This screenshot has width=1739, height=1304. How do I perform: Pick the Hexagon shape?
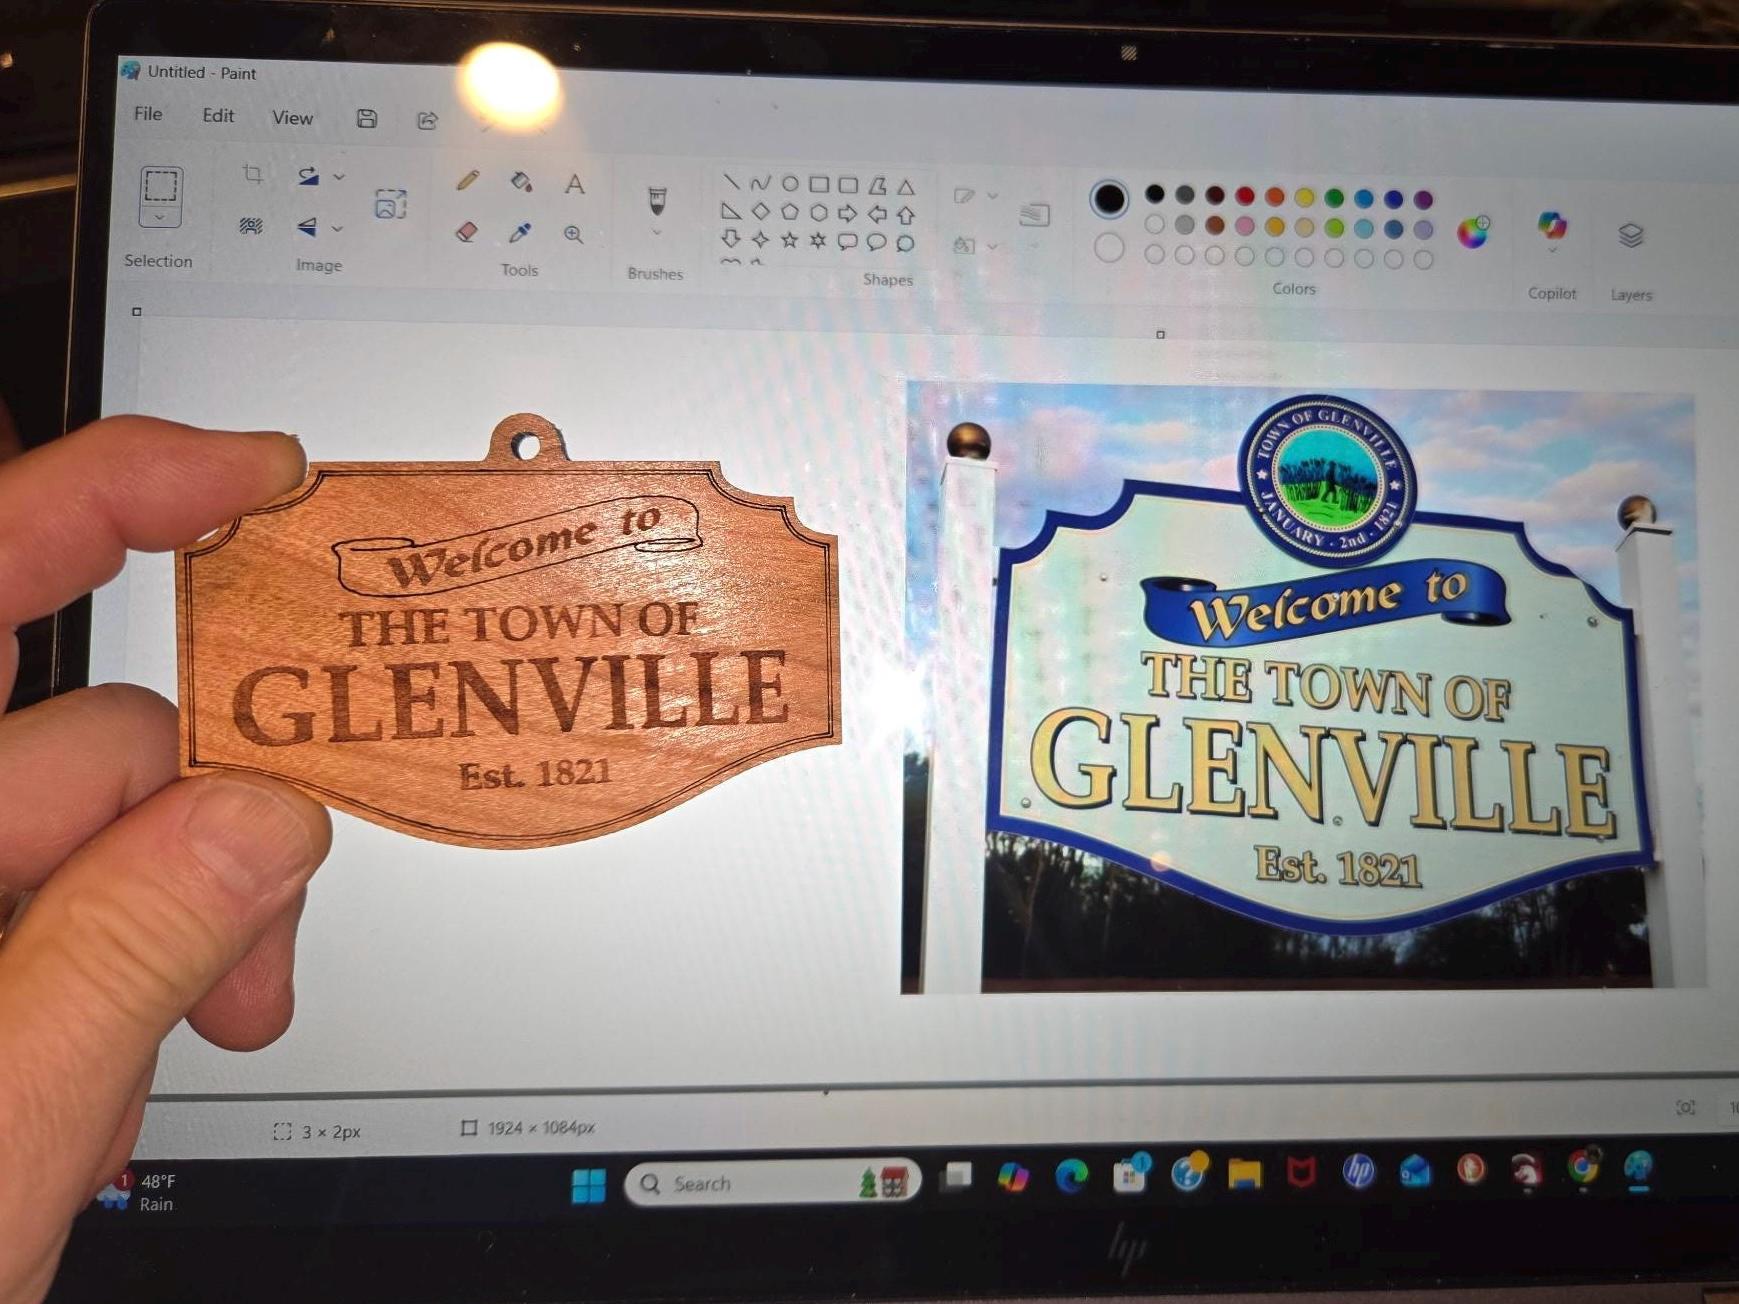point(819,212)
